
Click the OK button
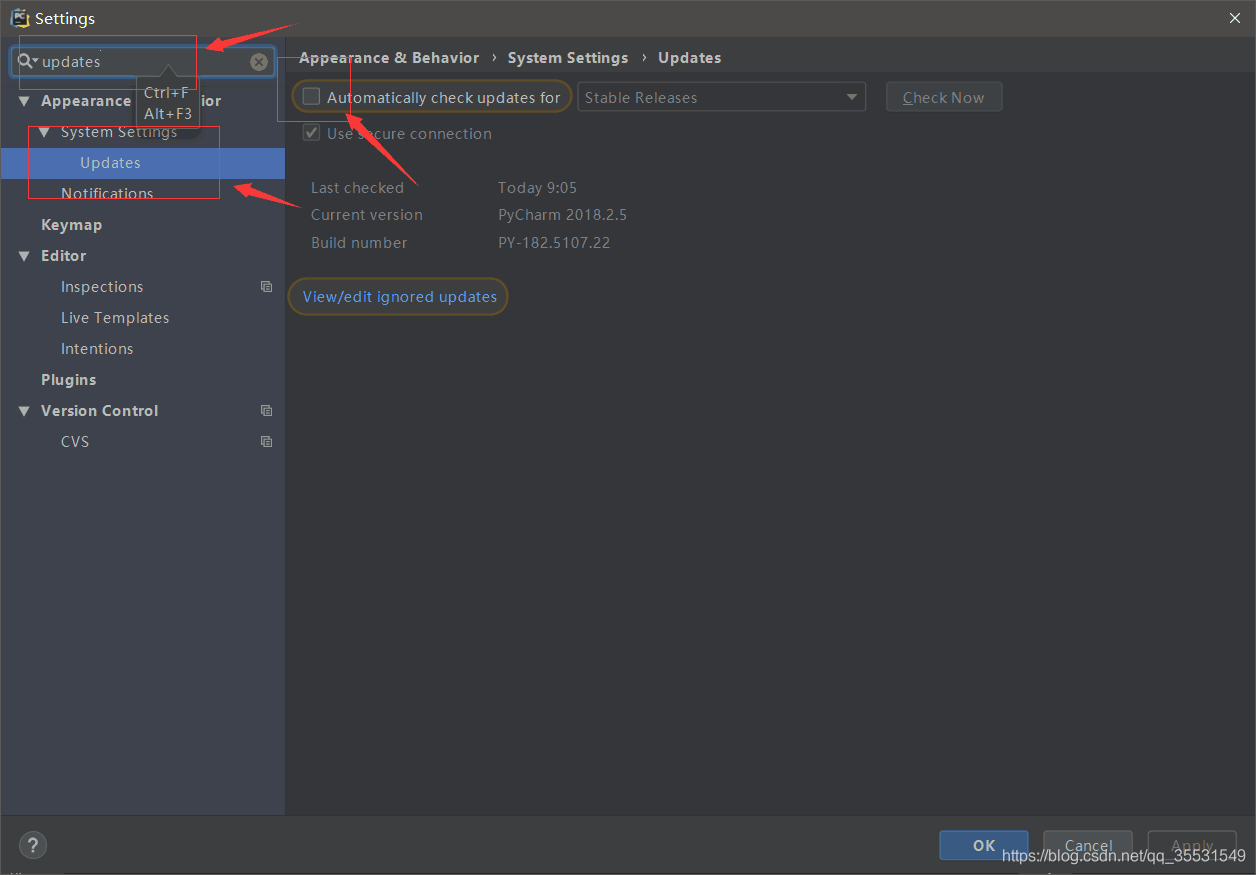tap(983, 845)
